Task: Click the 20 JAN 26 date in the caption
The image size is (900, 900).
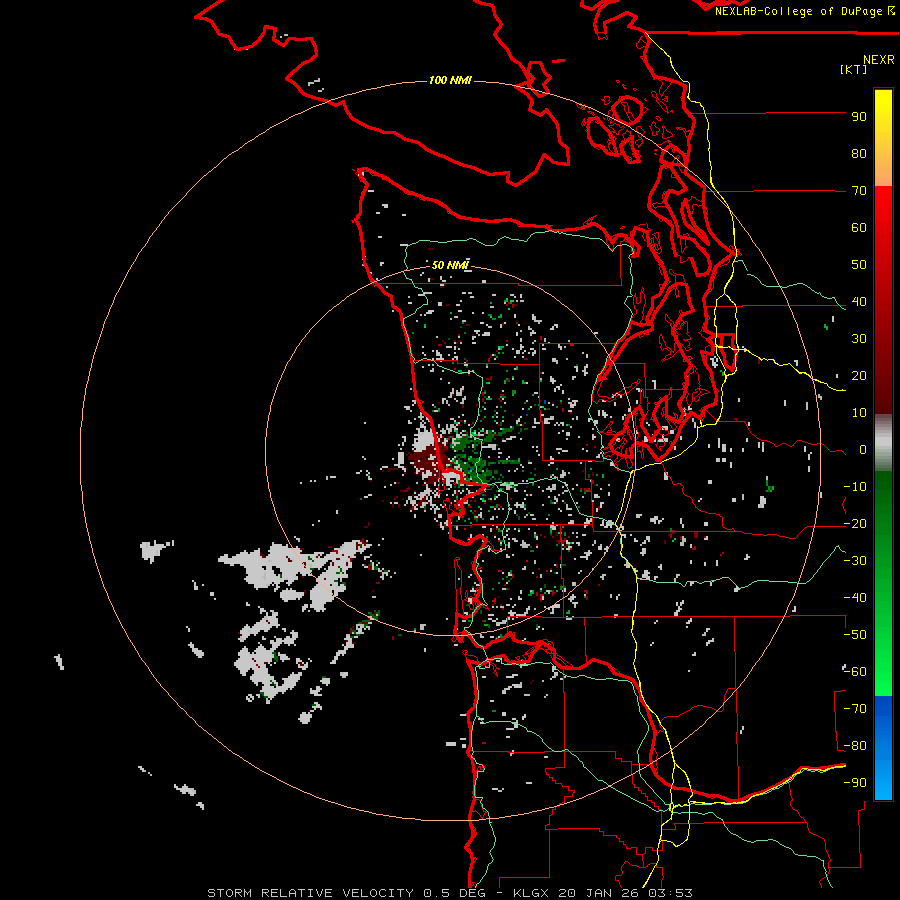Action: point(599,893)
